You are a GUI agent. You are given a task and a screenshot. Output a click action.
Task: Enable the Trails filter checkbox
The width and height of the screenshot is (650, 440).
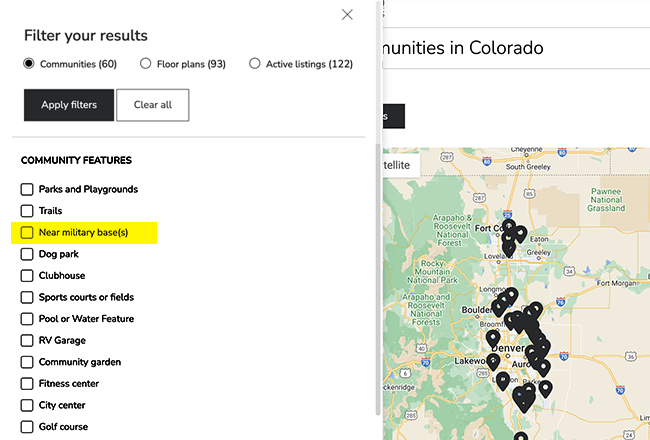[x=27, y=211]
